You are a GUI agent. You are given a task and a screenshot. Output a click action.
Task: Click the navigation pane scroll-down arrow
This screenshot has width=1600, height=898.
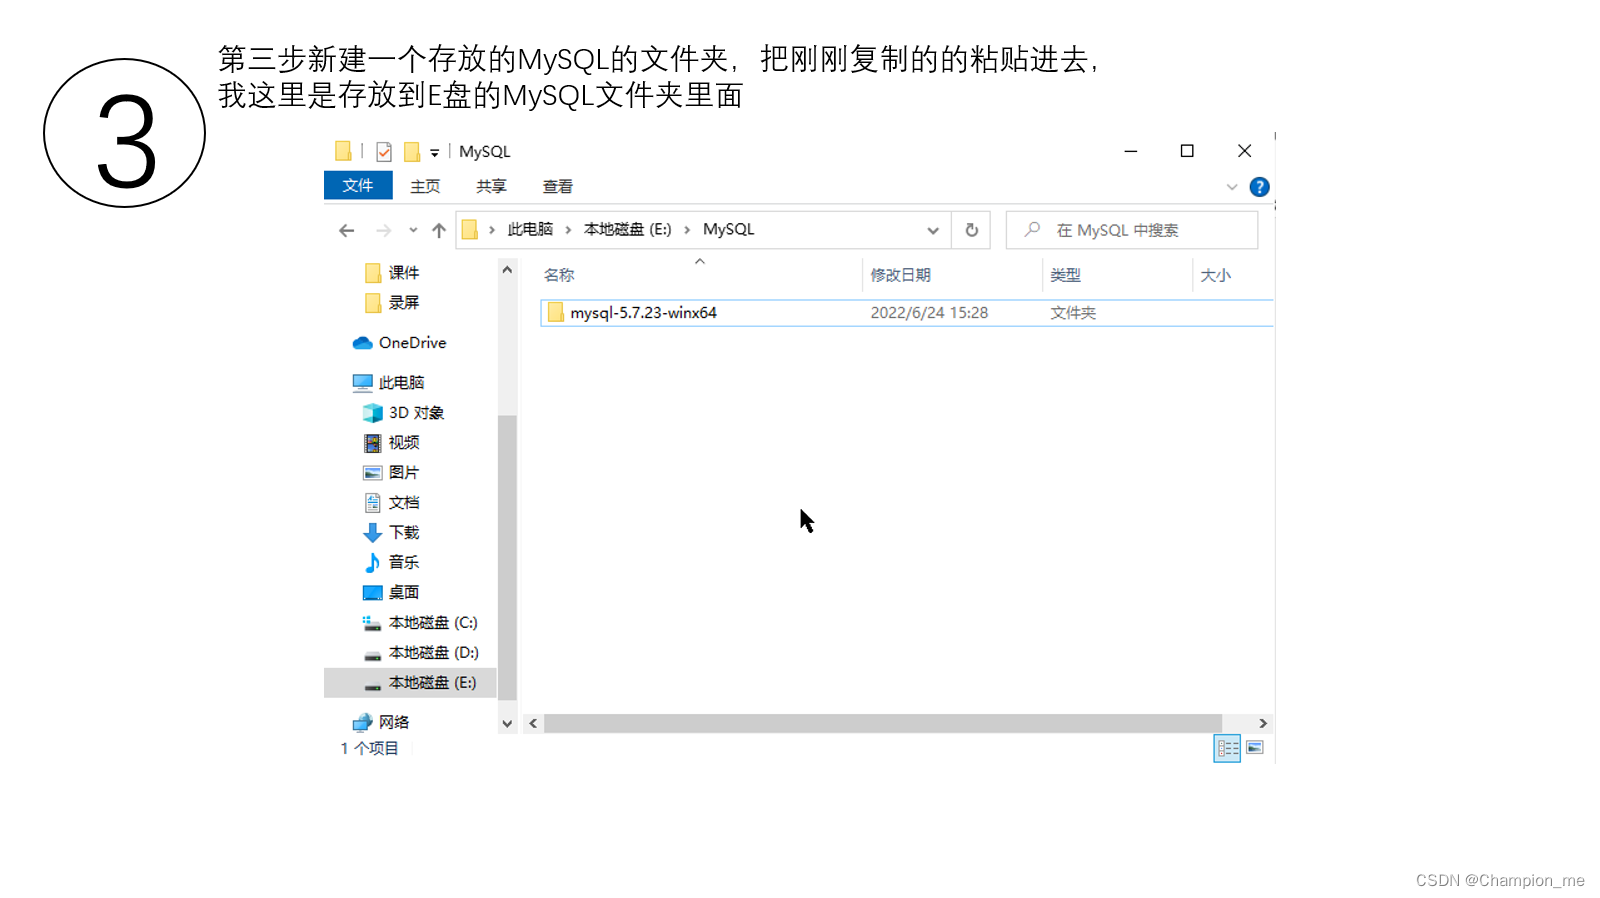click(x=507, y=723)
